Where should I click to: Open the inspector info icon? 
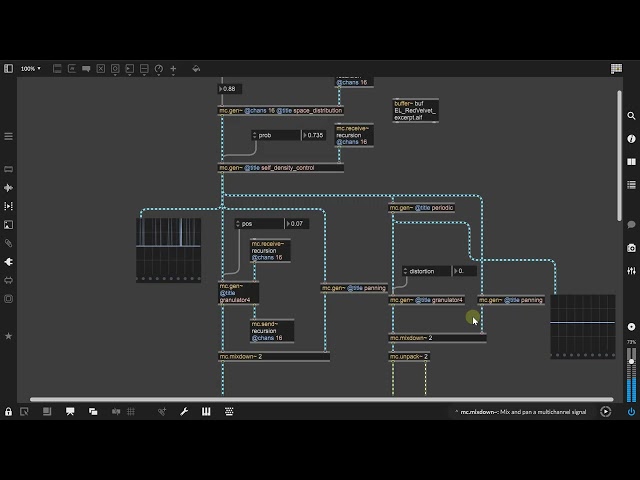631,139
